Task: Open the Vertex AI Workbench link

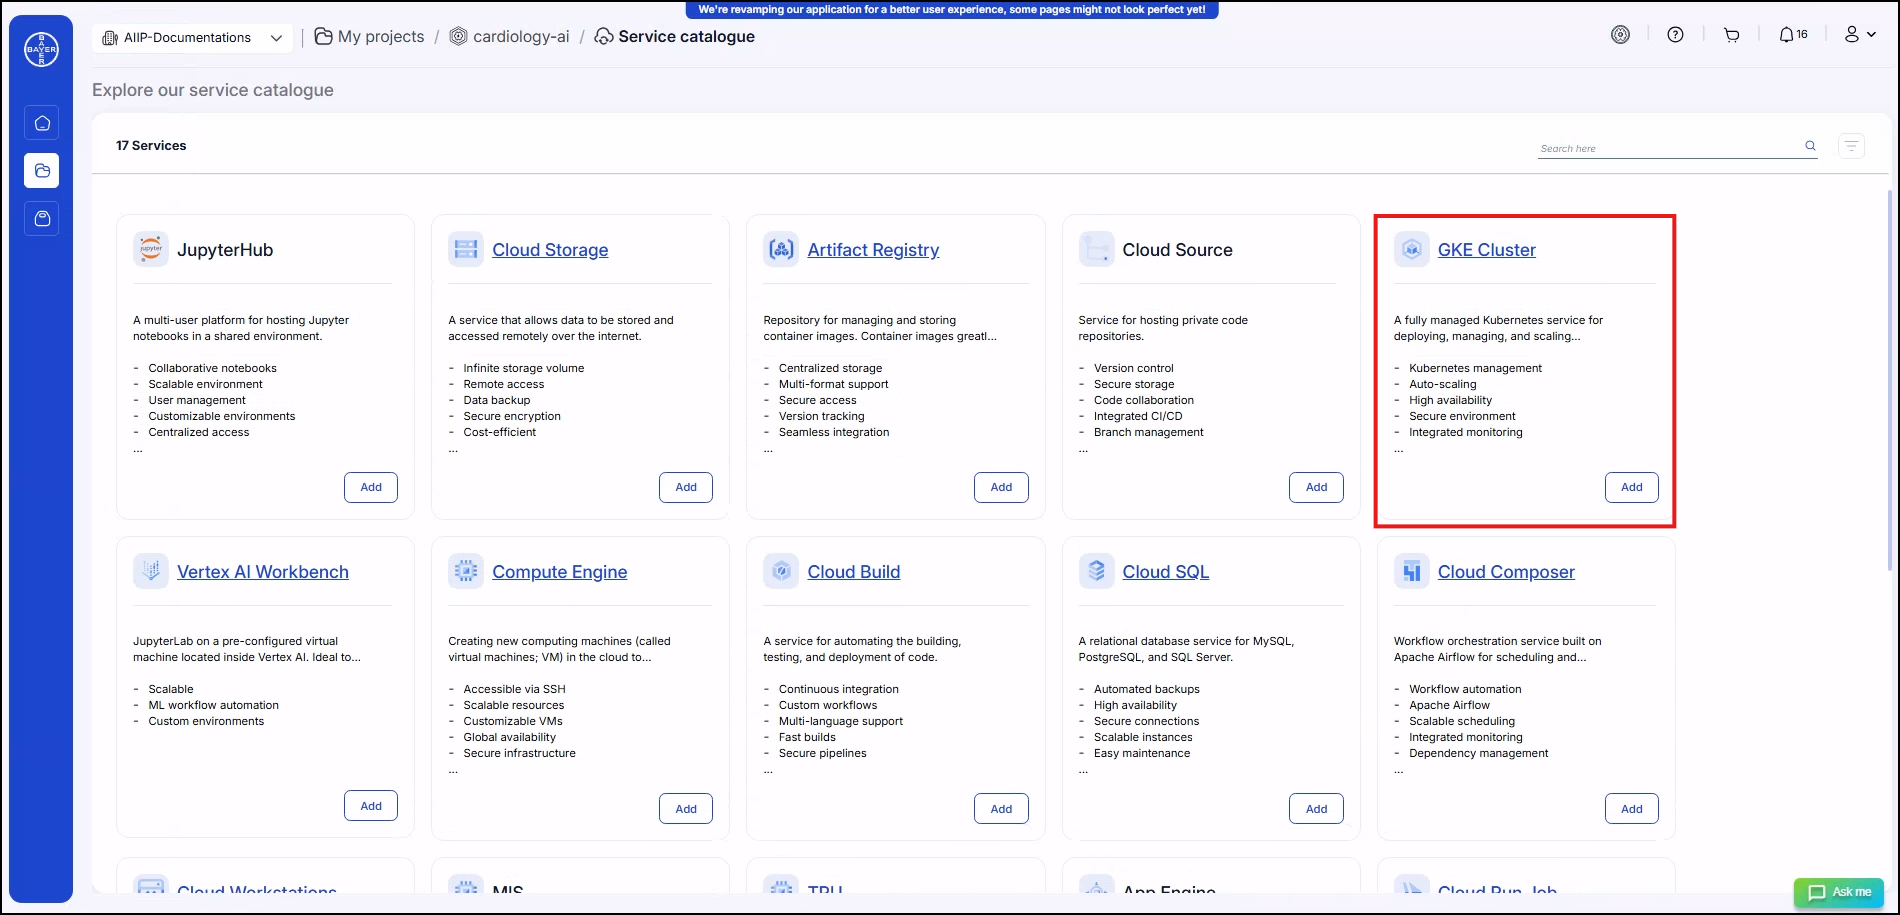Action: coord(263,572)
